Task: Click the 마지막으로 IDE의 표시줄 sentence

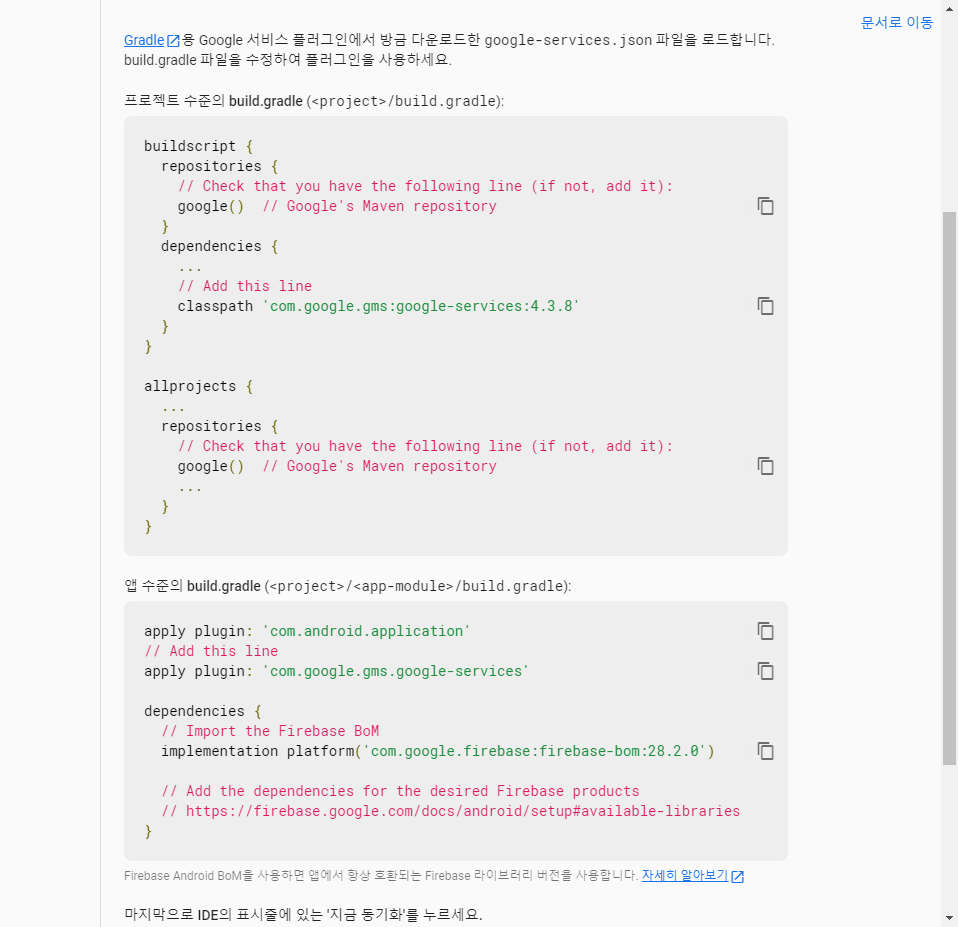Action: (x=303, y=914)
